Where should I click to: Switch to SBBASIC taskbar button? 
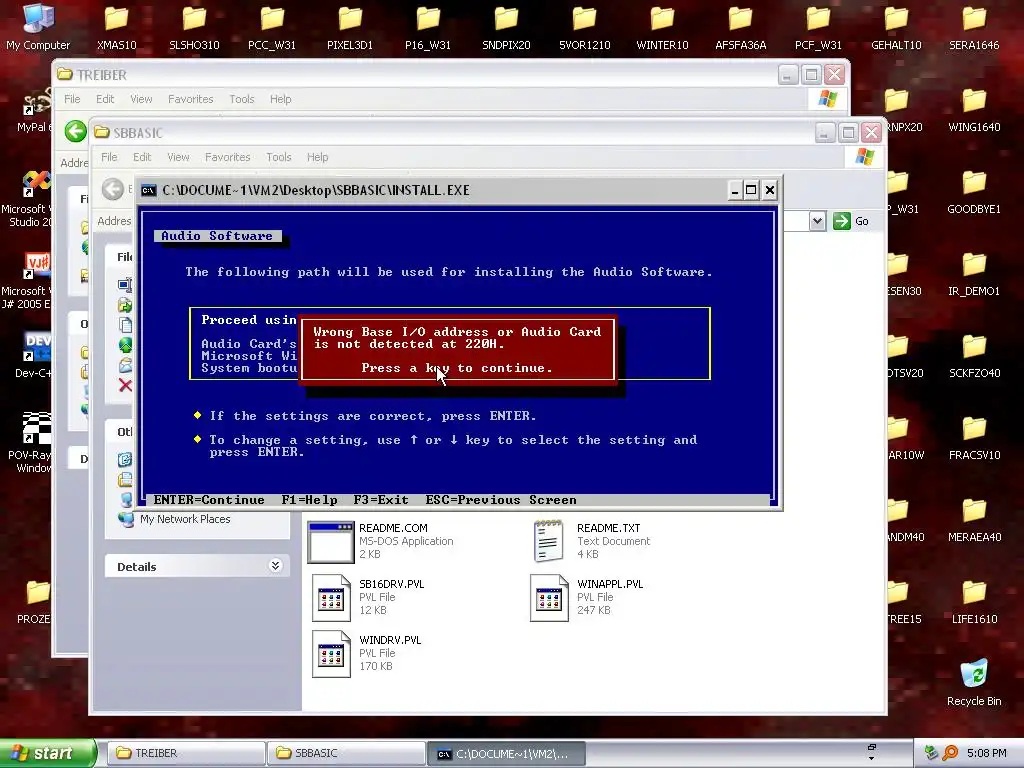click(x=345, y=754)
